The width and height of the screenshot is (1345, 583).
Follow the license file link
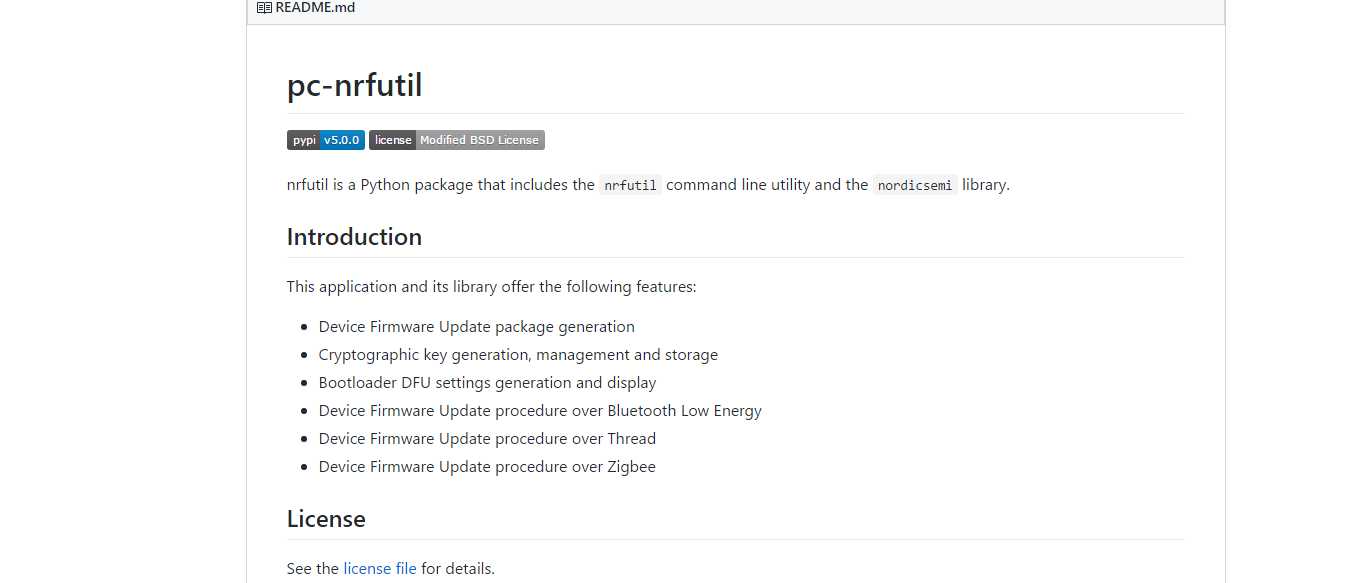coord(380,569)
